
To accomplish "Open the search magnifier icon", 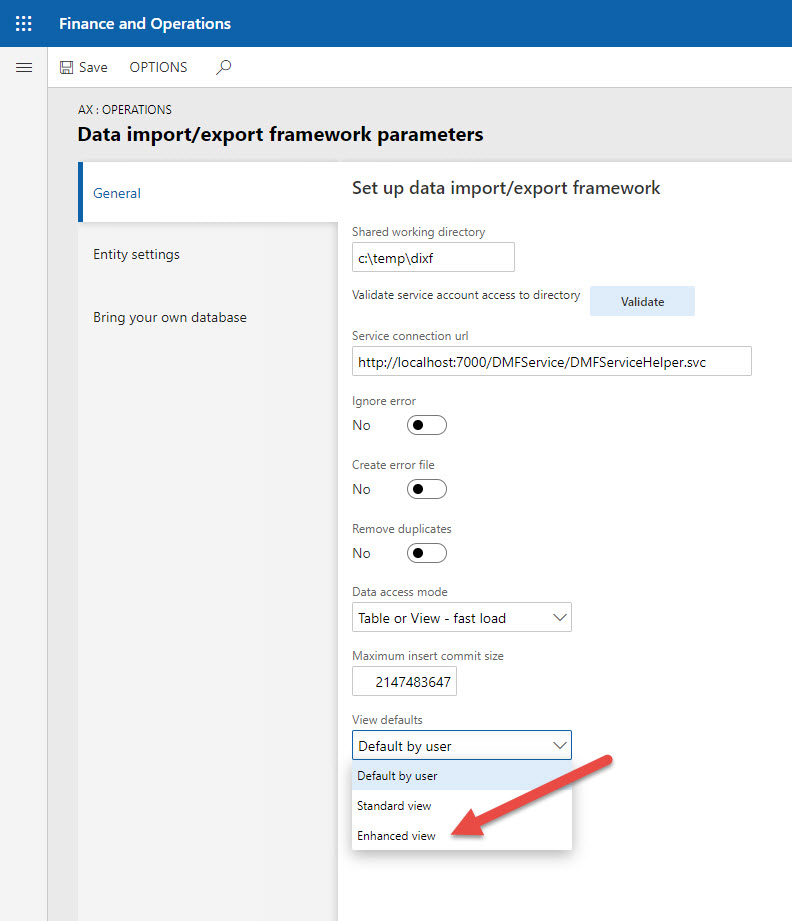I will coord(223,67).
